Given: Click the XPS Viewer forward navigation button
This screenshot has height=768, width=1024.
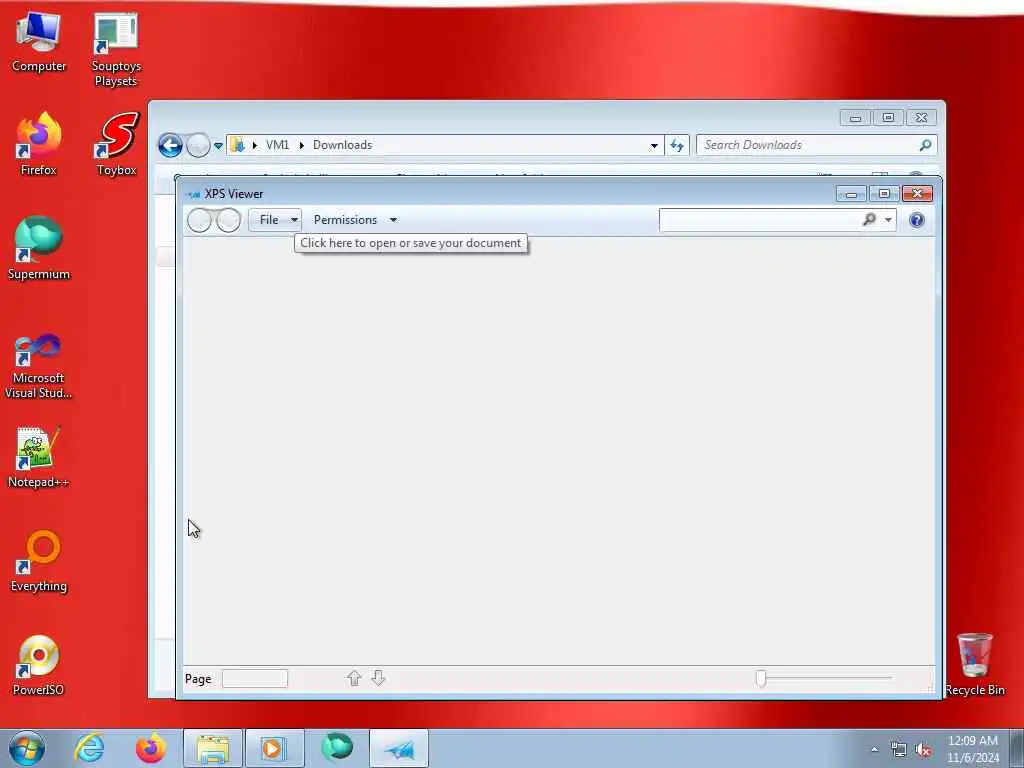Looking at the screenshot, I should tap(228, 220).
